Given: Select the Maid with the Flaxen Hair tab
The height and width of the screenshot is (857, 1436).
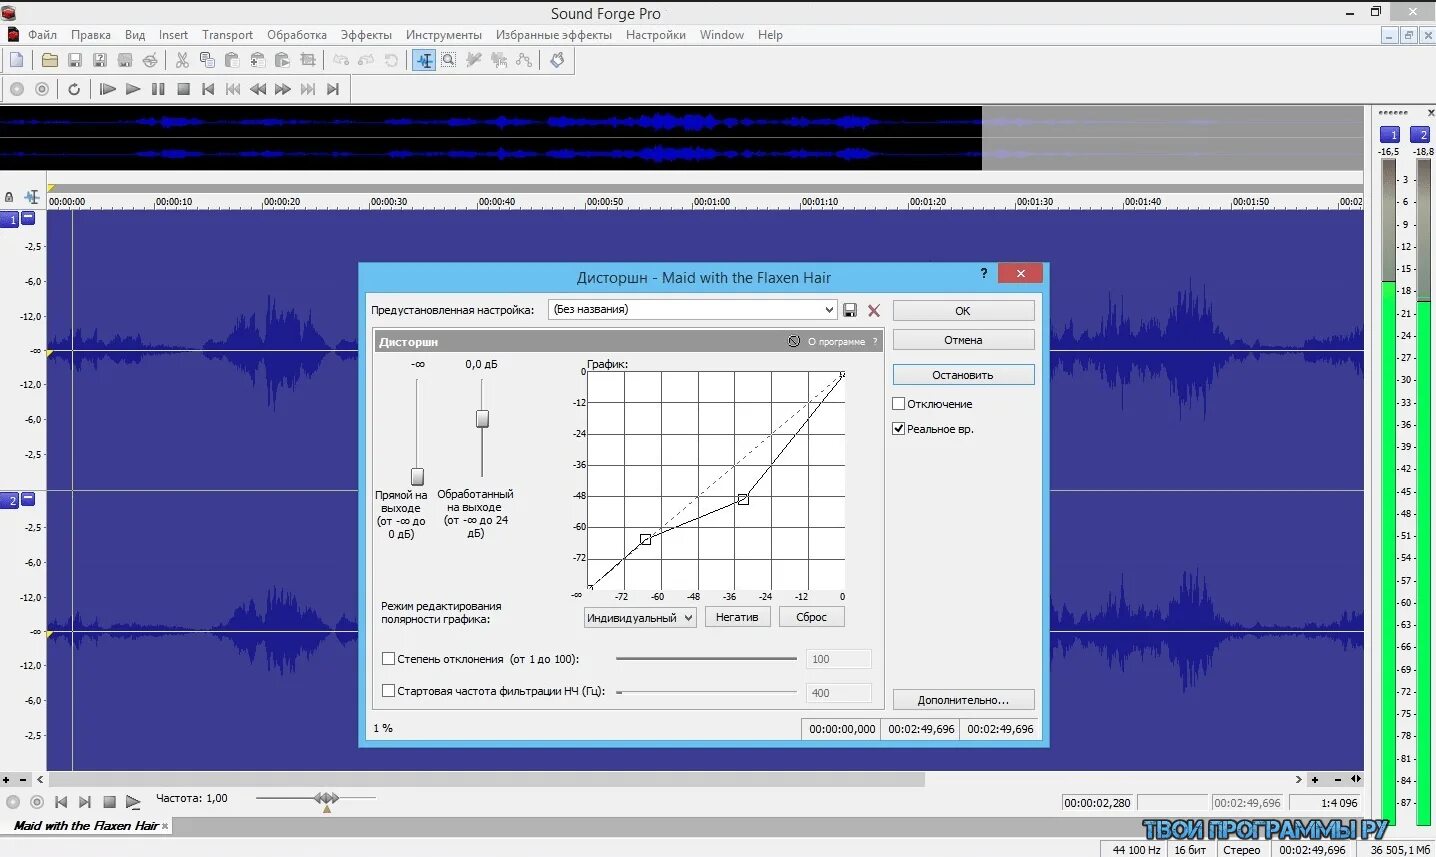Looking at the screenshot, I should pos(86,826).
